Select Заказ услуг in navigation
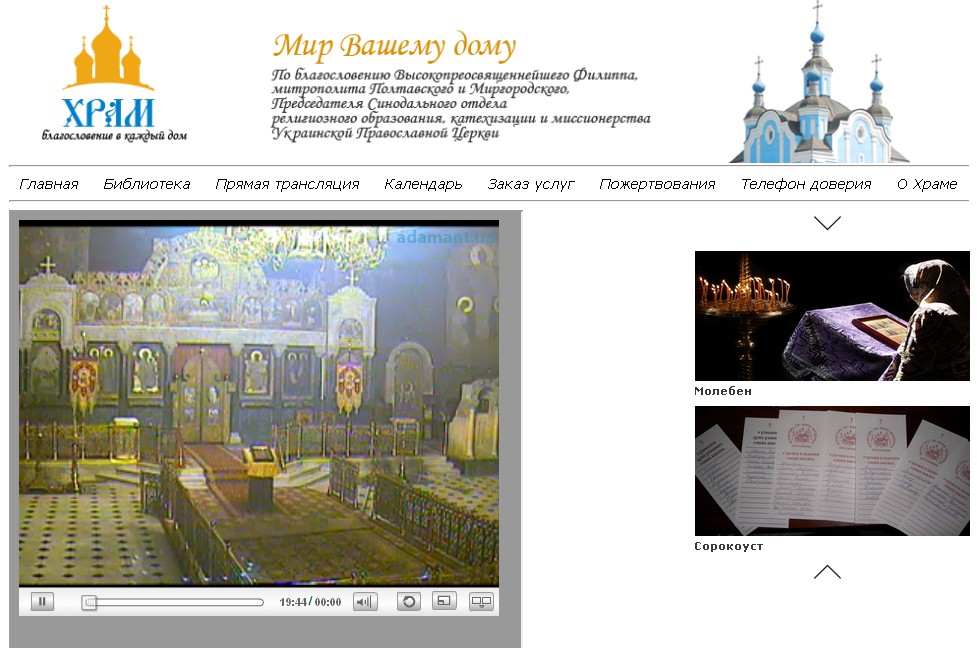Viewport: 977px width, 648px height. [531, 184]
